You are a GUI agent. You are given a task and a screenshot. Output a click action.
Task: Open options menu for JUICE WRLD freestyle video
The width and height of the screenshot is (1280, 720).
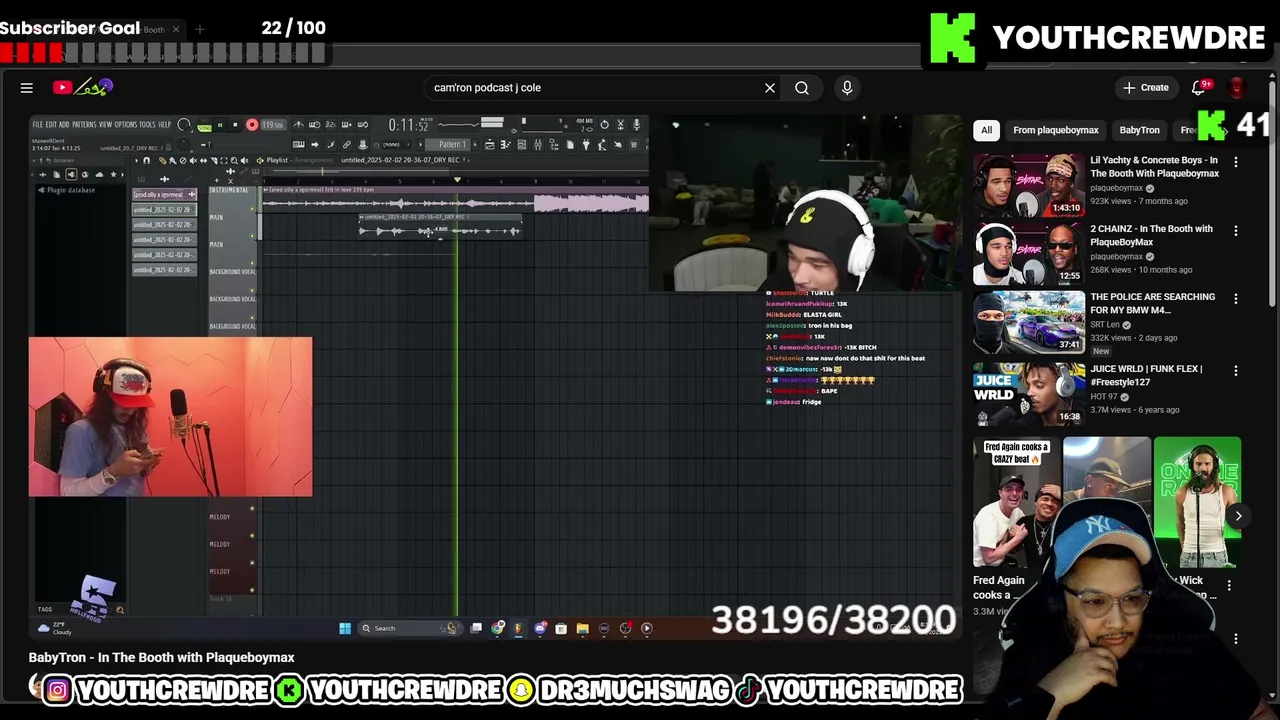(1236, 370)
